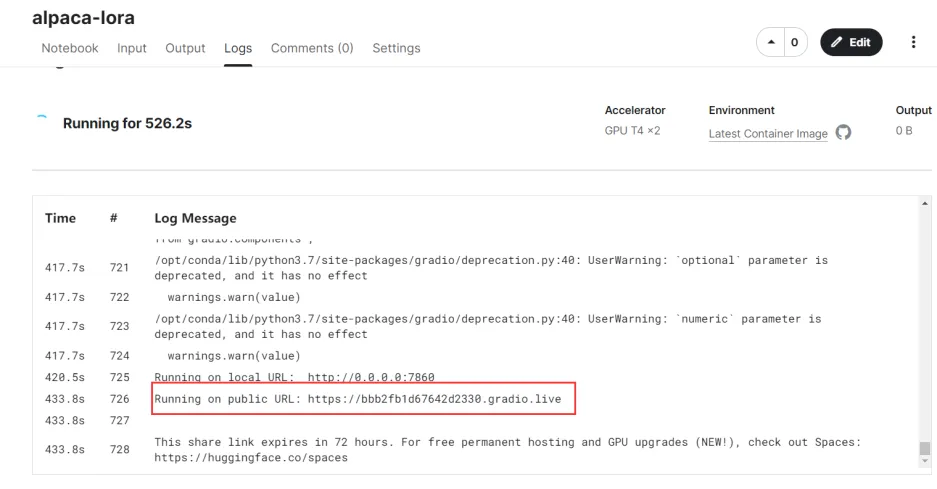This screenshot has width=937, height=489.
Task: Click the Time column header
Action: [x=60, y=218]
